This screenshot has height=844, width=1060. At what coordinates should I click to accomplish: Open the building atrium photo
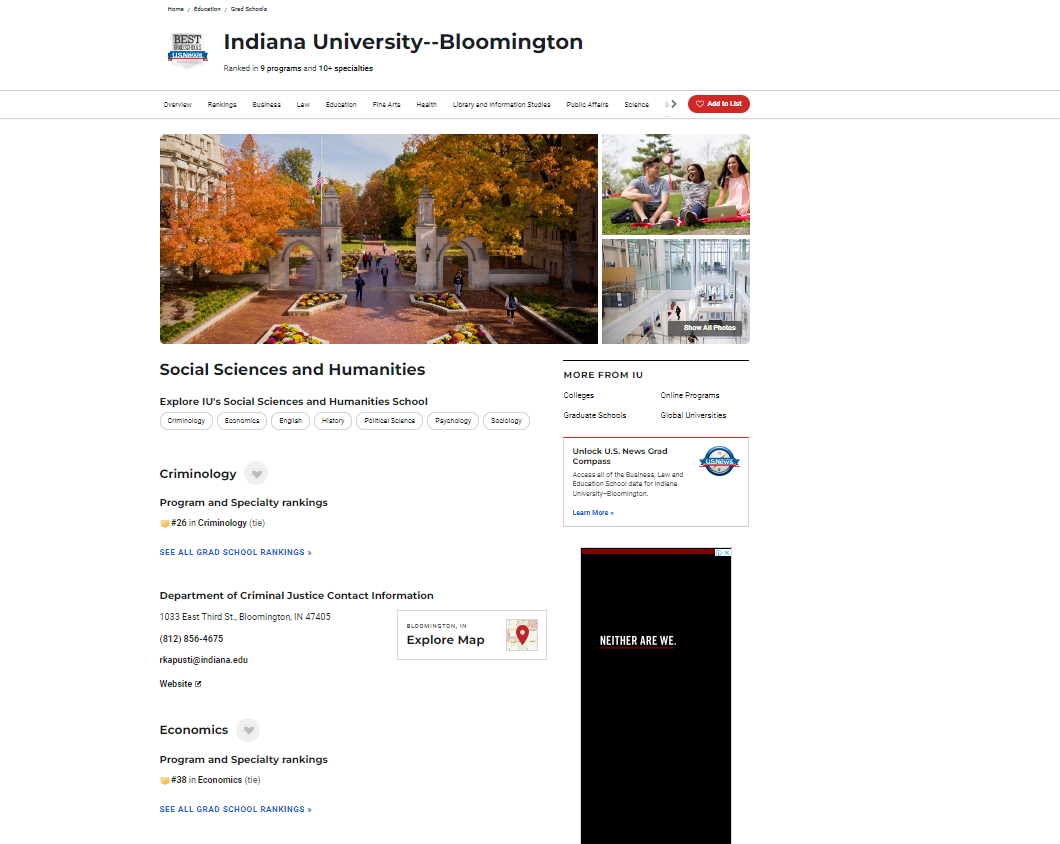[675, 291]
